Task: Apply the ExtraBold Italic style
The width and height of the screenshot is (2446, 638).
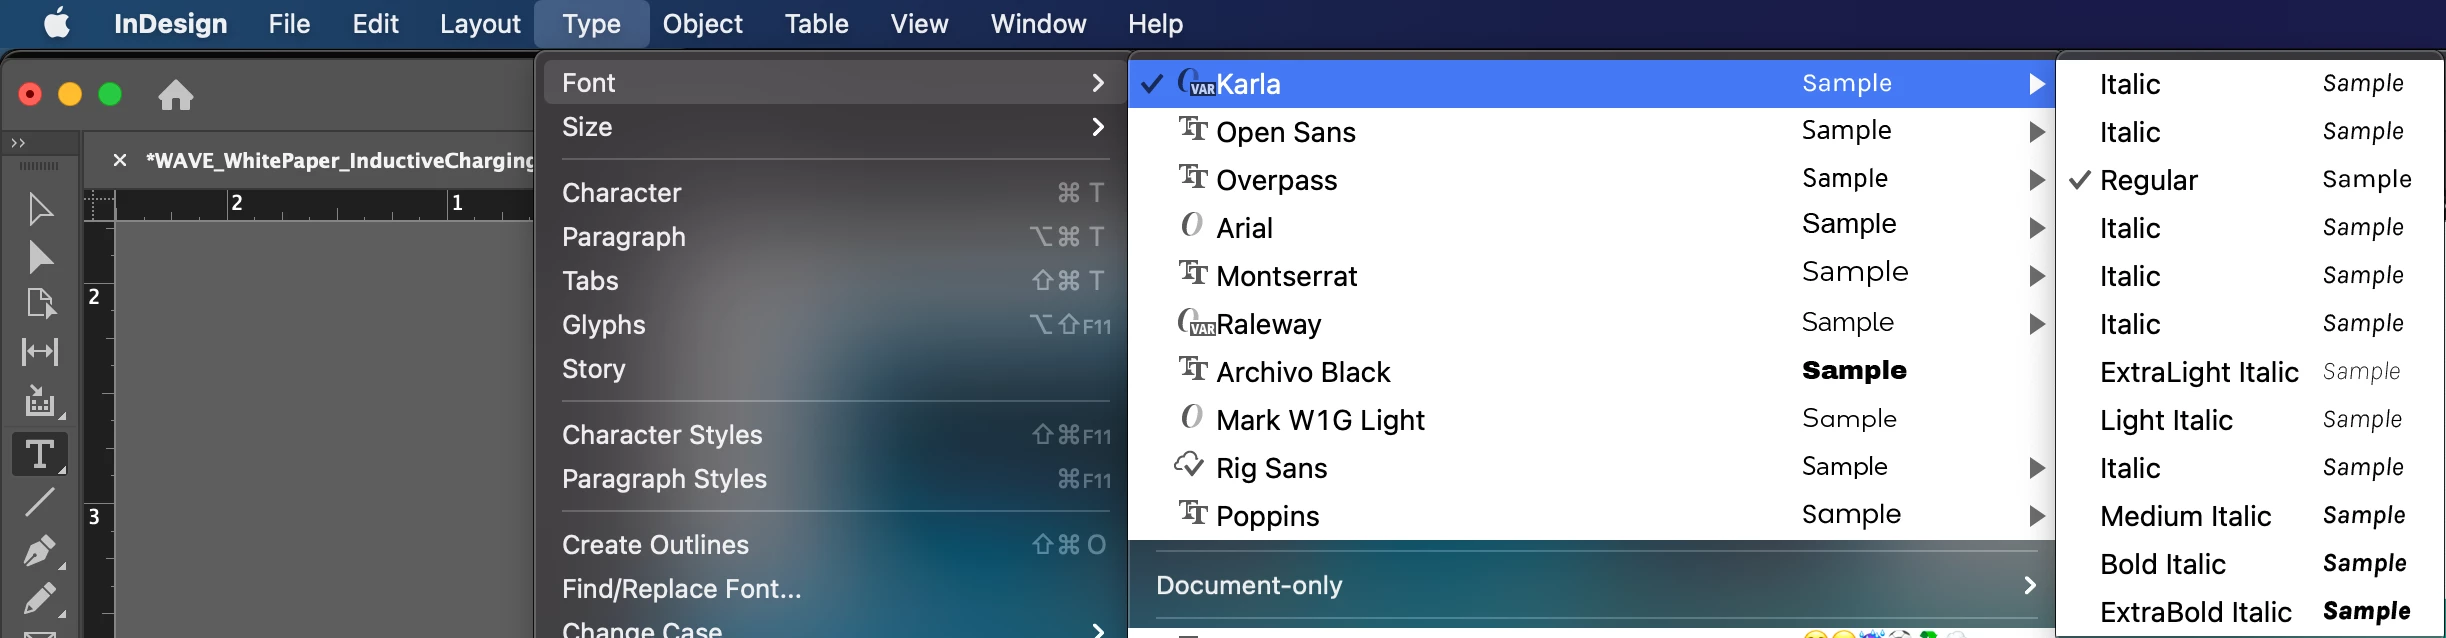Action: [x=2250, y=612]
